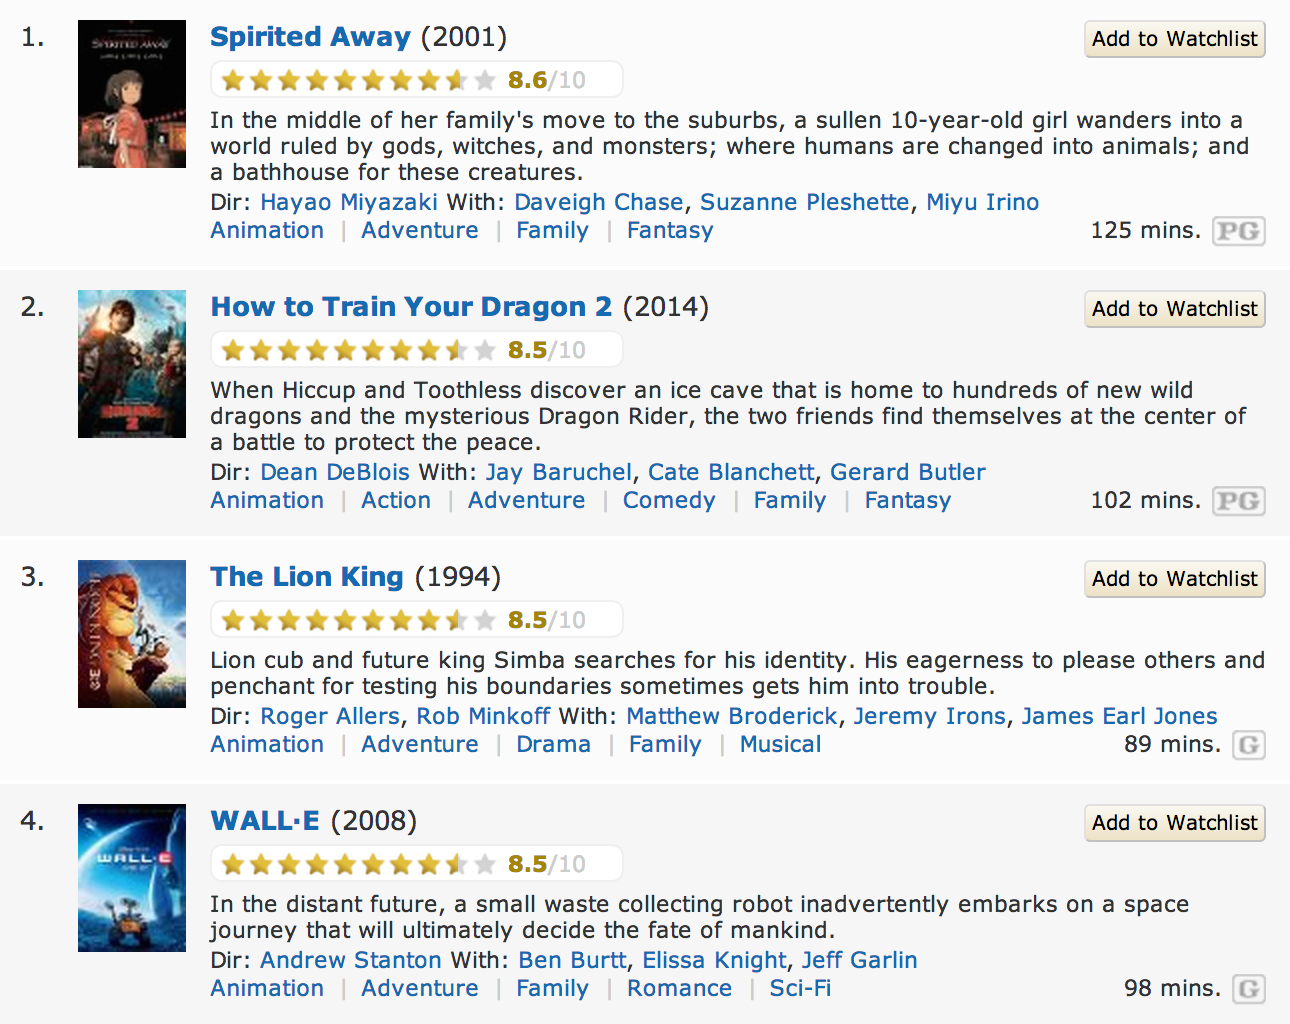The width and height of the screenshot is (1290, 1024).
Task: Click the G certificate icon for The Lion King
Action: 1248,745
